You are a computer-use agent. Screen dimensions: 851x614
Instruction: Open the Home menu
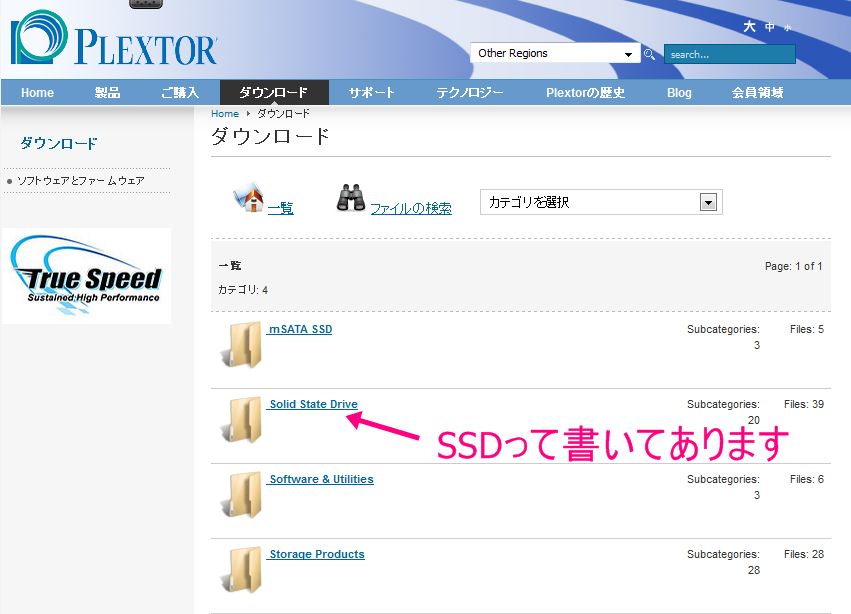(x=37, y=92)
